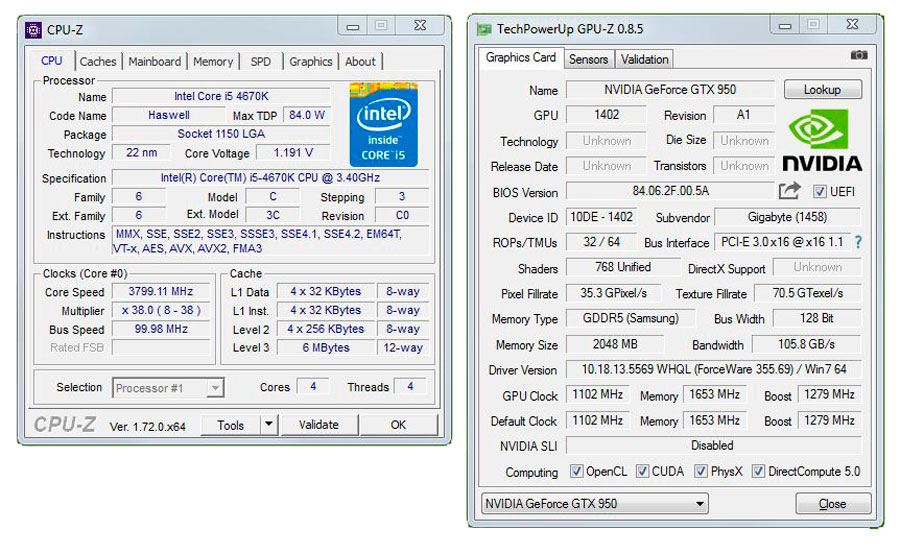Click the GPU-Z title bar icon
The width and height of the screenshot is (900, 554).
(x=484, y=29)
